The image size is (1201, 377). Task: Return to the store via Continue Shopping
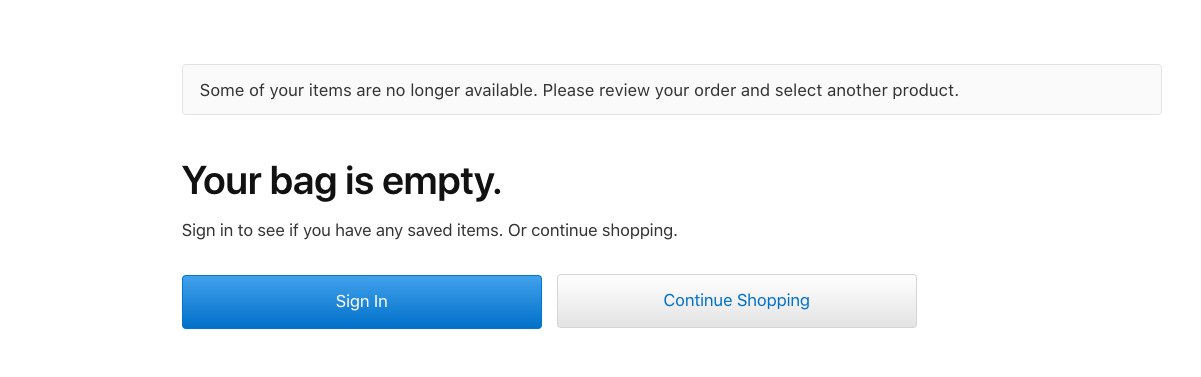coord(736,301)
